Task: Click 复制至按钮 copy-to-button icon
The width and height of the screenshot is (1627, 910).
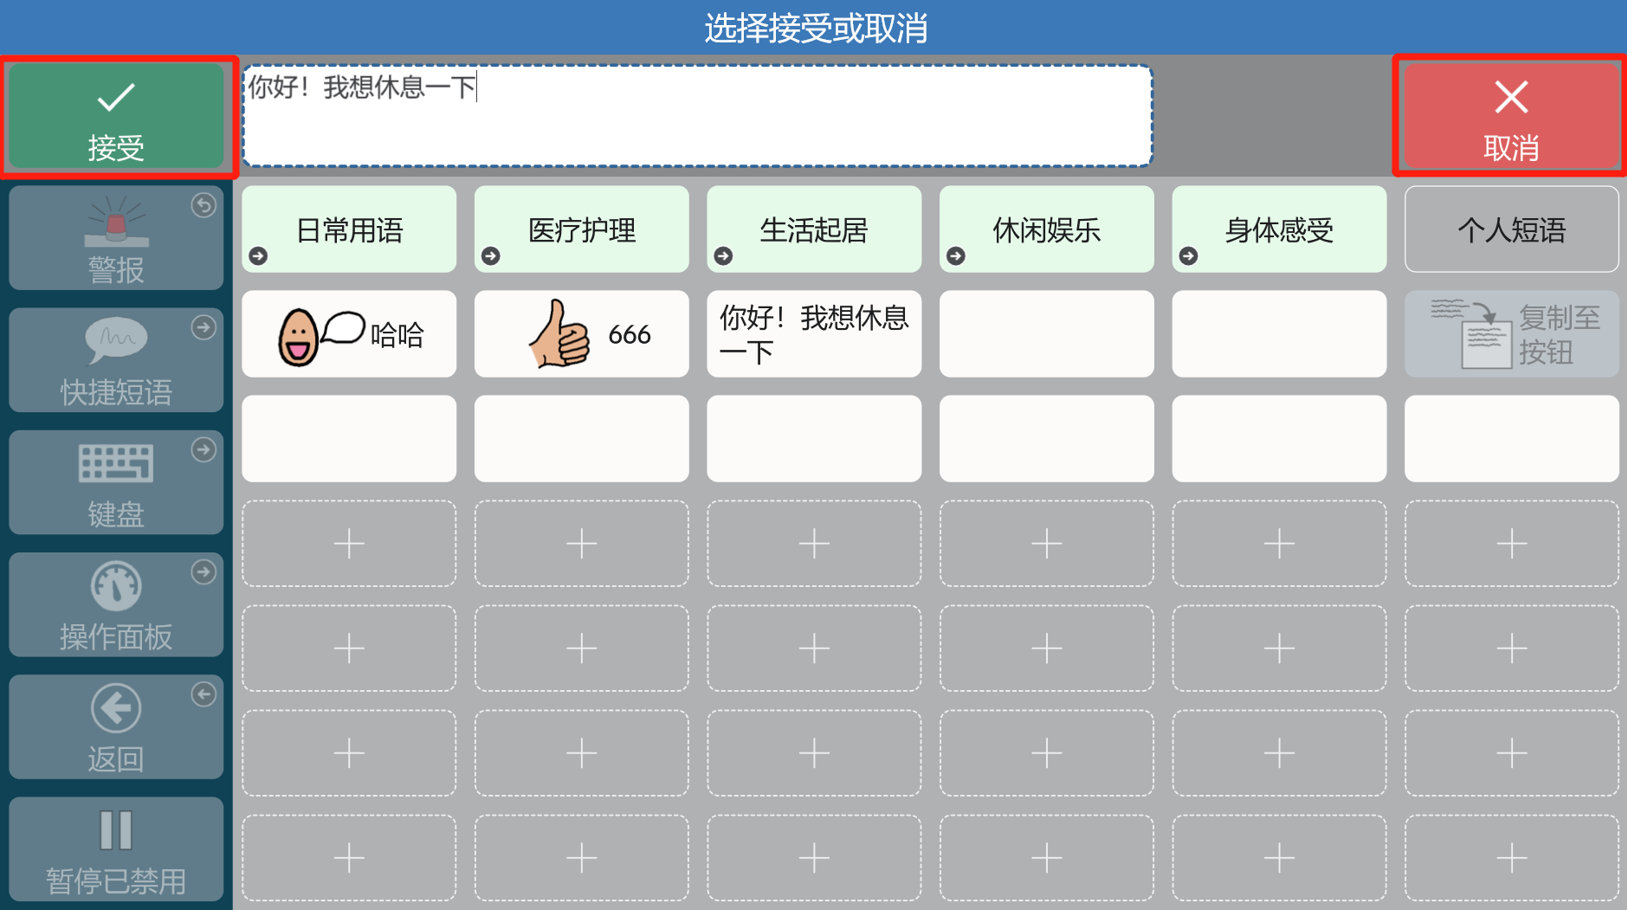Action: pos(1511,334)
